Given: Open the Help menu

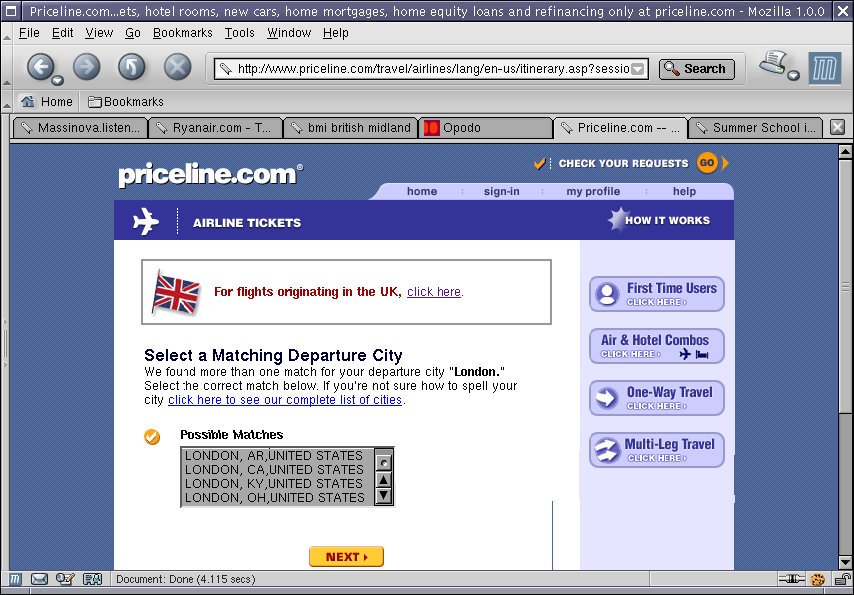Looking at the screenshot, I should click(x=336, y=33).
